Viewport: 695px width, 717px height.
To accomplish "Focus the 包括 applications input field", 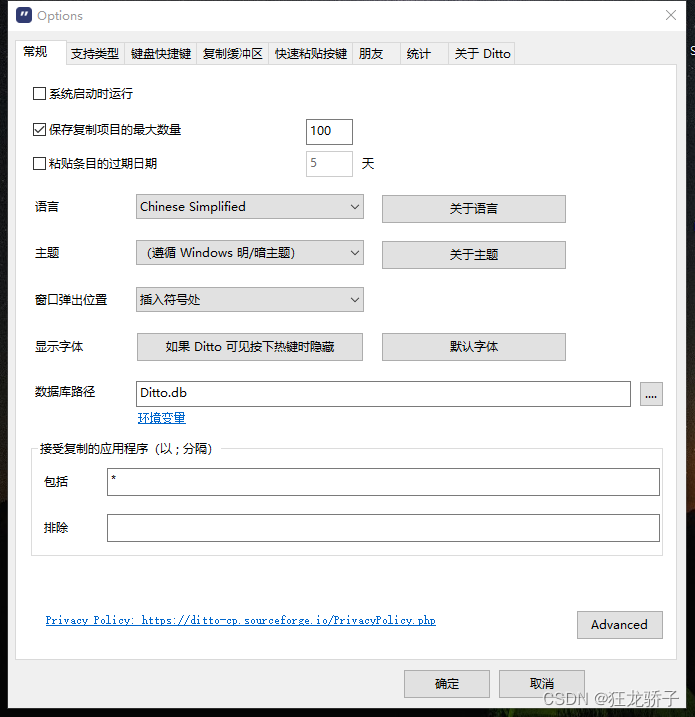I will pos(383,482).
